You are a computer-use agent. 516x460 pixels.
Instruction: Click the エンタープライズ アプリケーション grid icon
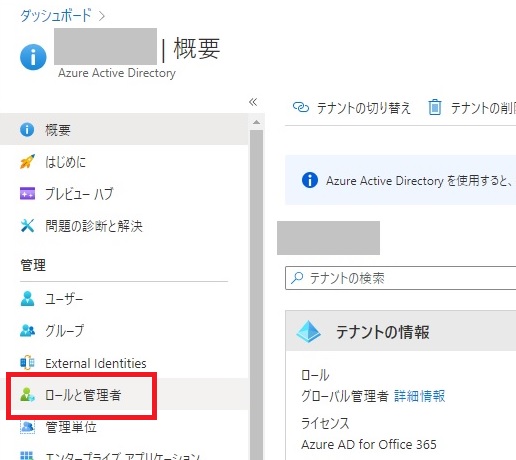[27, 455]
